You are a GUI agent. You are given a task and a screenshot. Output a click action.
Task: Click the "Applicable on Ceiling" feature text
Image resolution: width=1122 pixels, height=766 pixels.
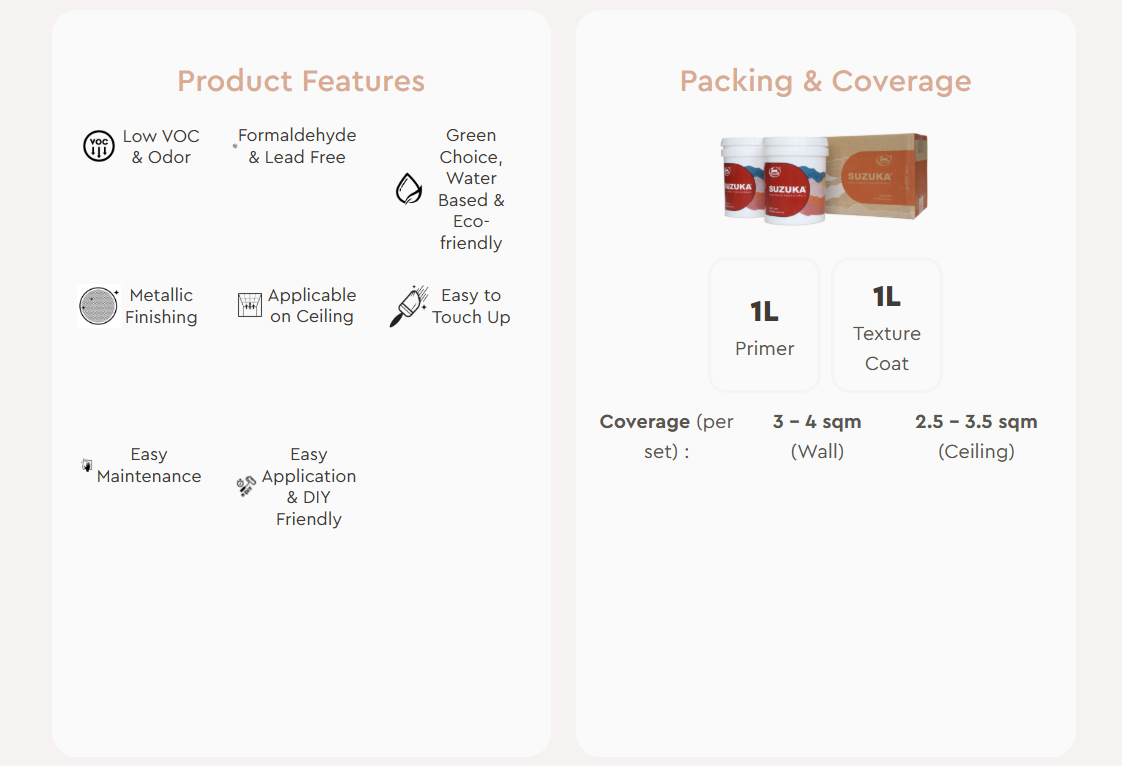(312, 306)
